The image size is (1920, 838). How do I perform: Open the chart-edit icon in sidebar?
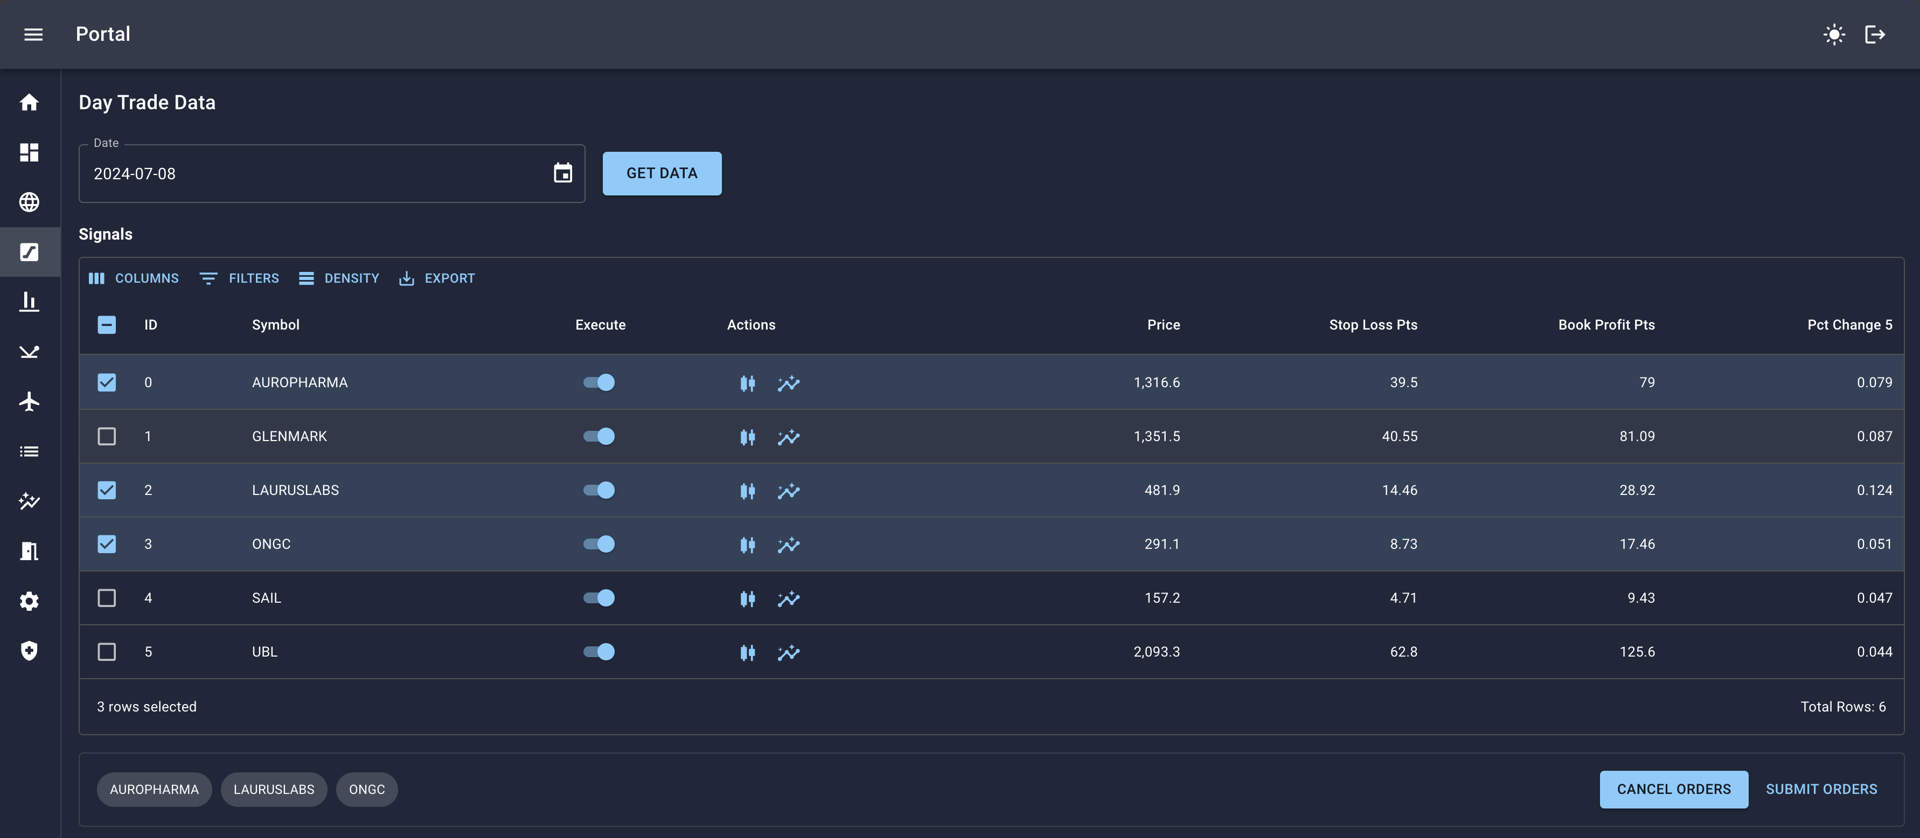click(x=29, y=252)
